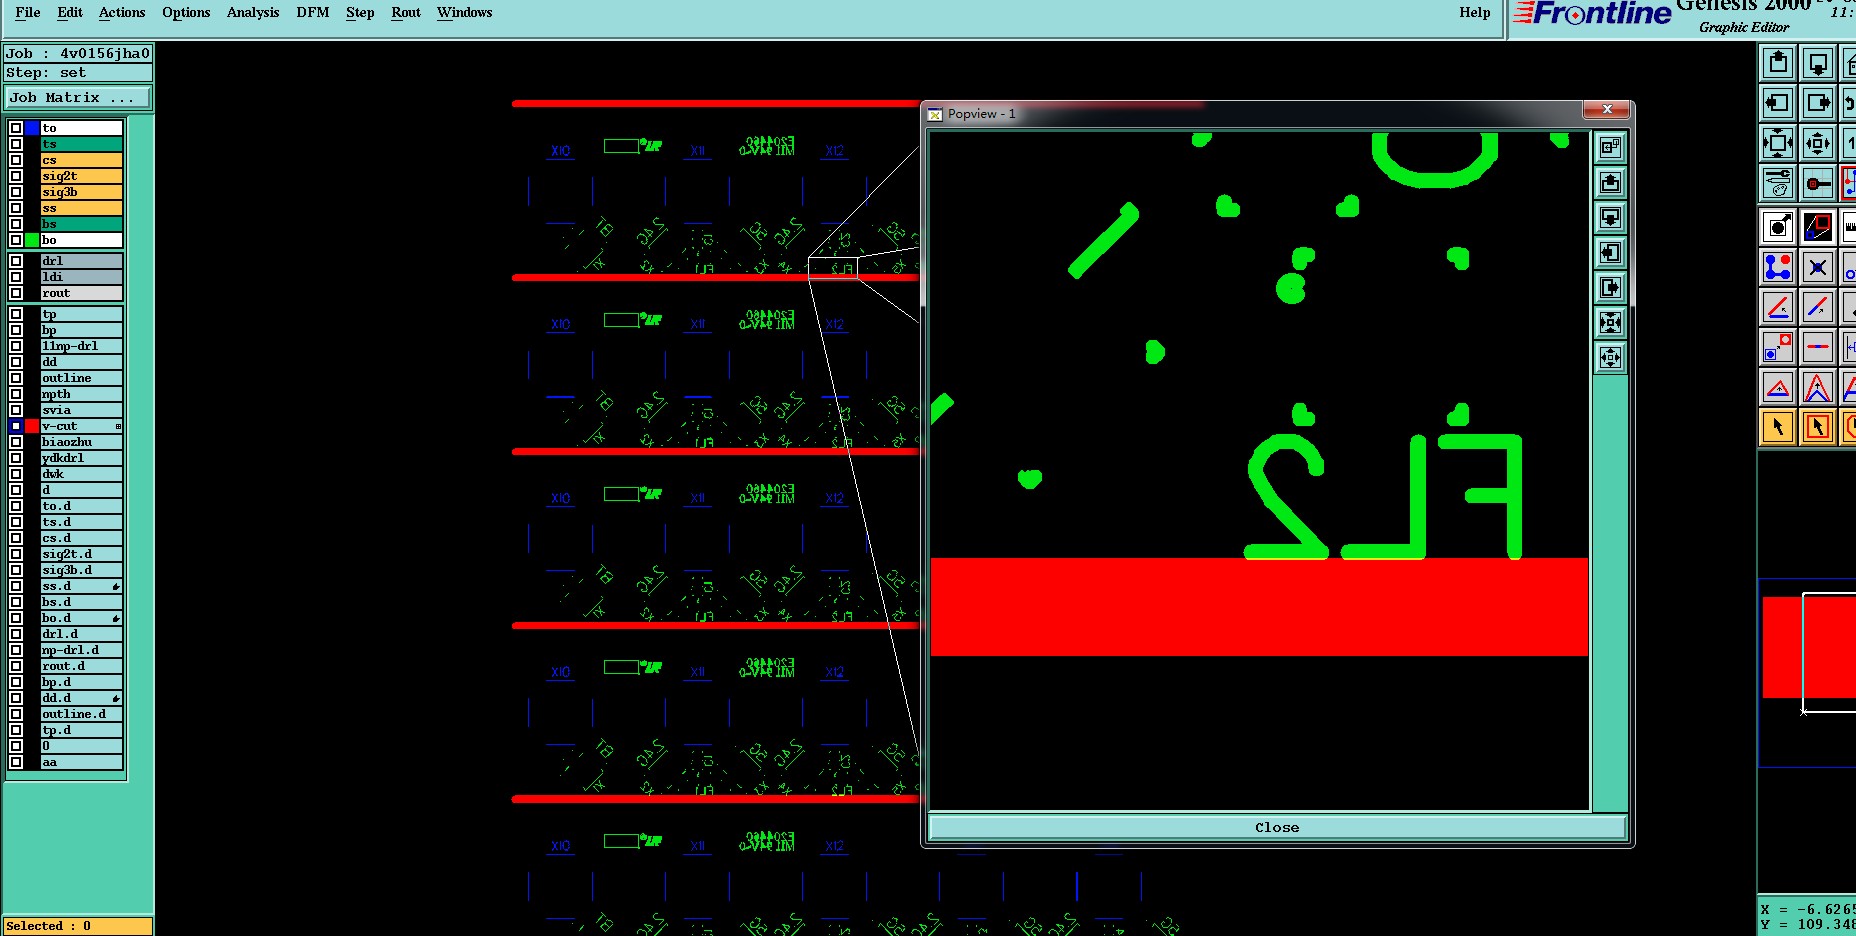Open the Help menu
Image resolution: width=1856 pixels, height=936 pixels.
(x=1474, y=12)
